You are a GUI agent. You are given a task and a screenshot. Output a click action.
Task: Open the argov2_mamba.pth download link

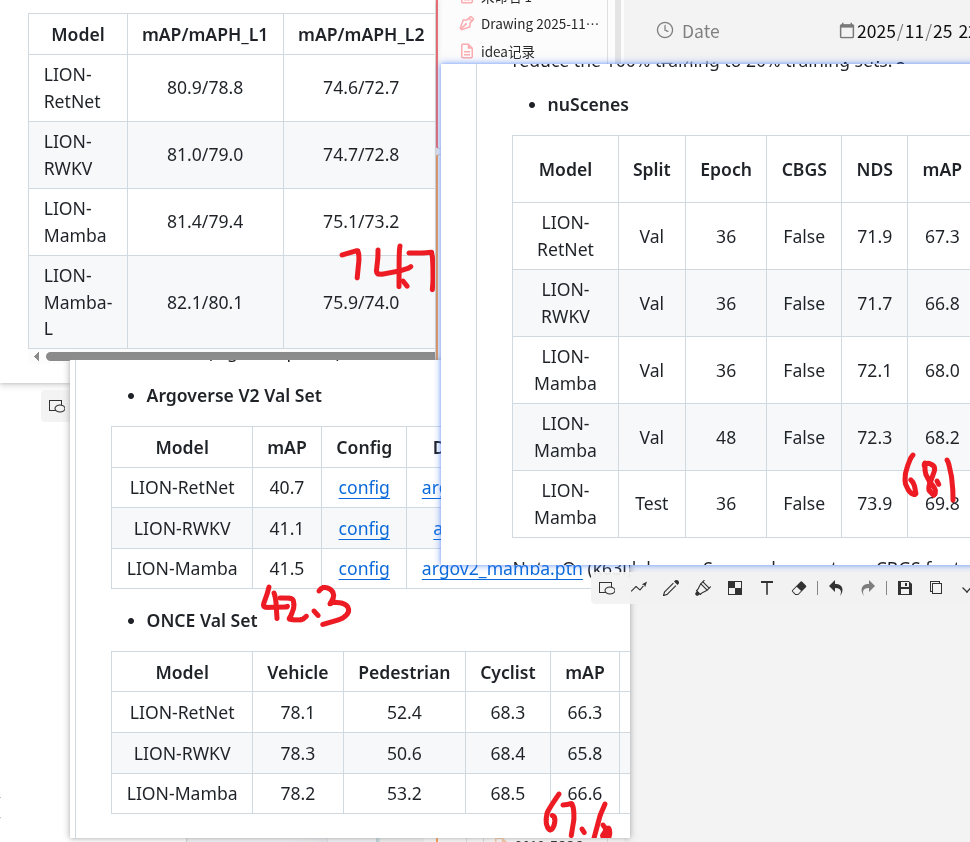502,569
